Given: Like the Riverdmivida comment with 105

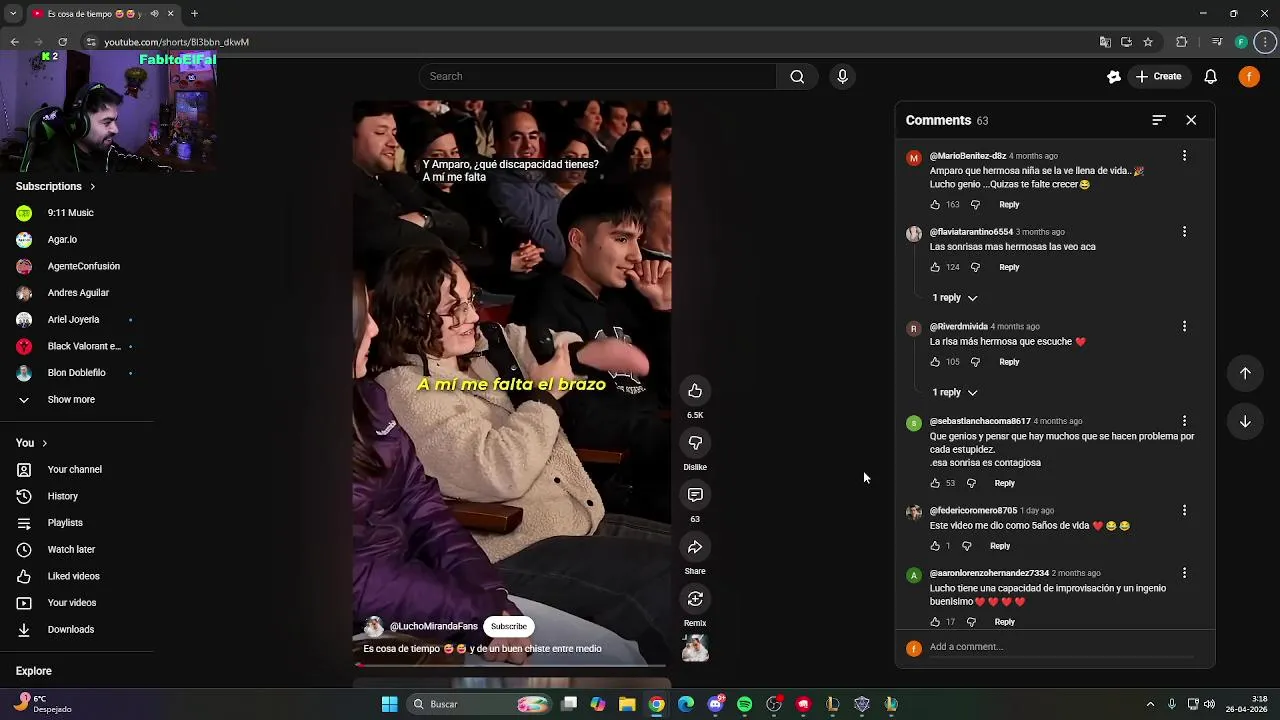Looking at the screenshot, I should click(x=935, y=362).
